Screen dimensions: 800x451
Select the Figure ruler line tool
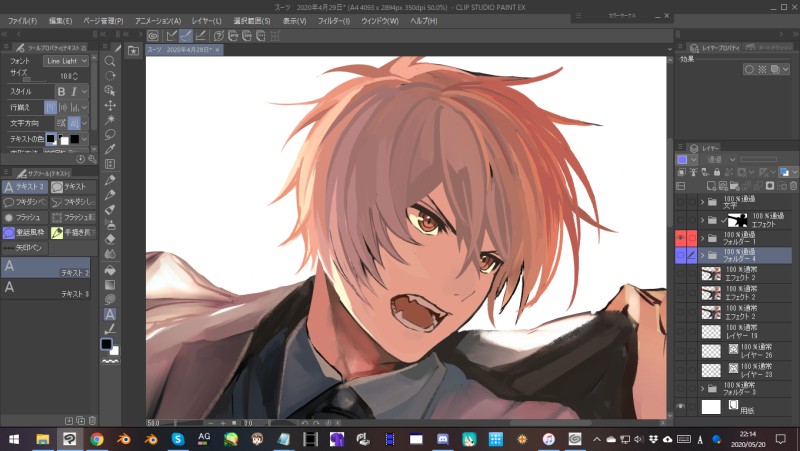click(x=110, y=329)
